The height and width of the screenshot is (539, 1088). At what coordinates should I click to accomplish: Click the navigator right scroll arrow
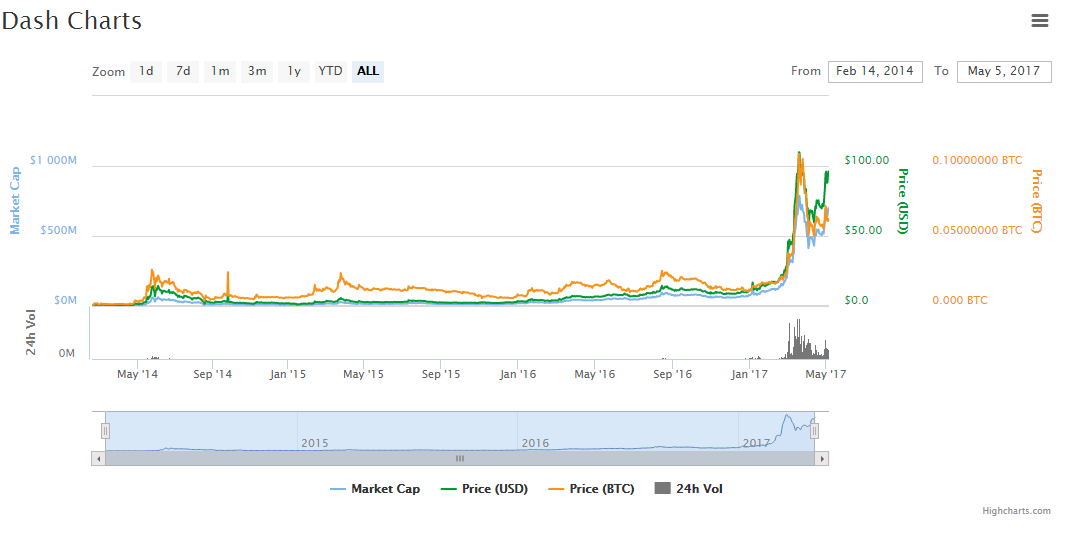pyautogui.click(x=822, y=458)
